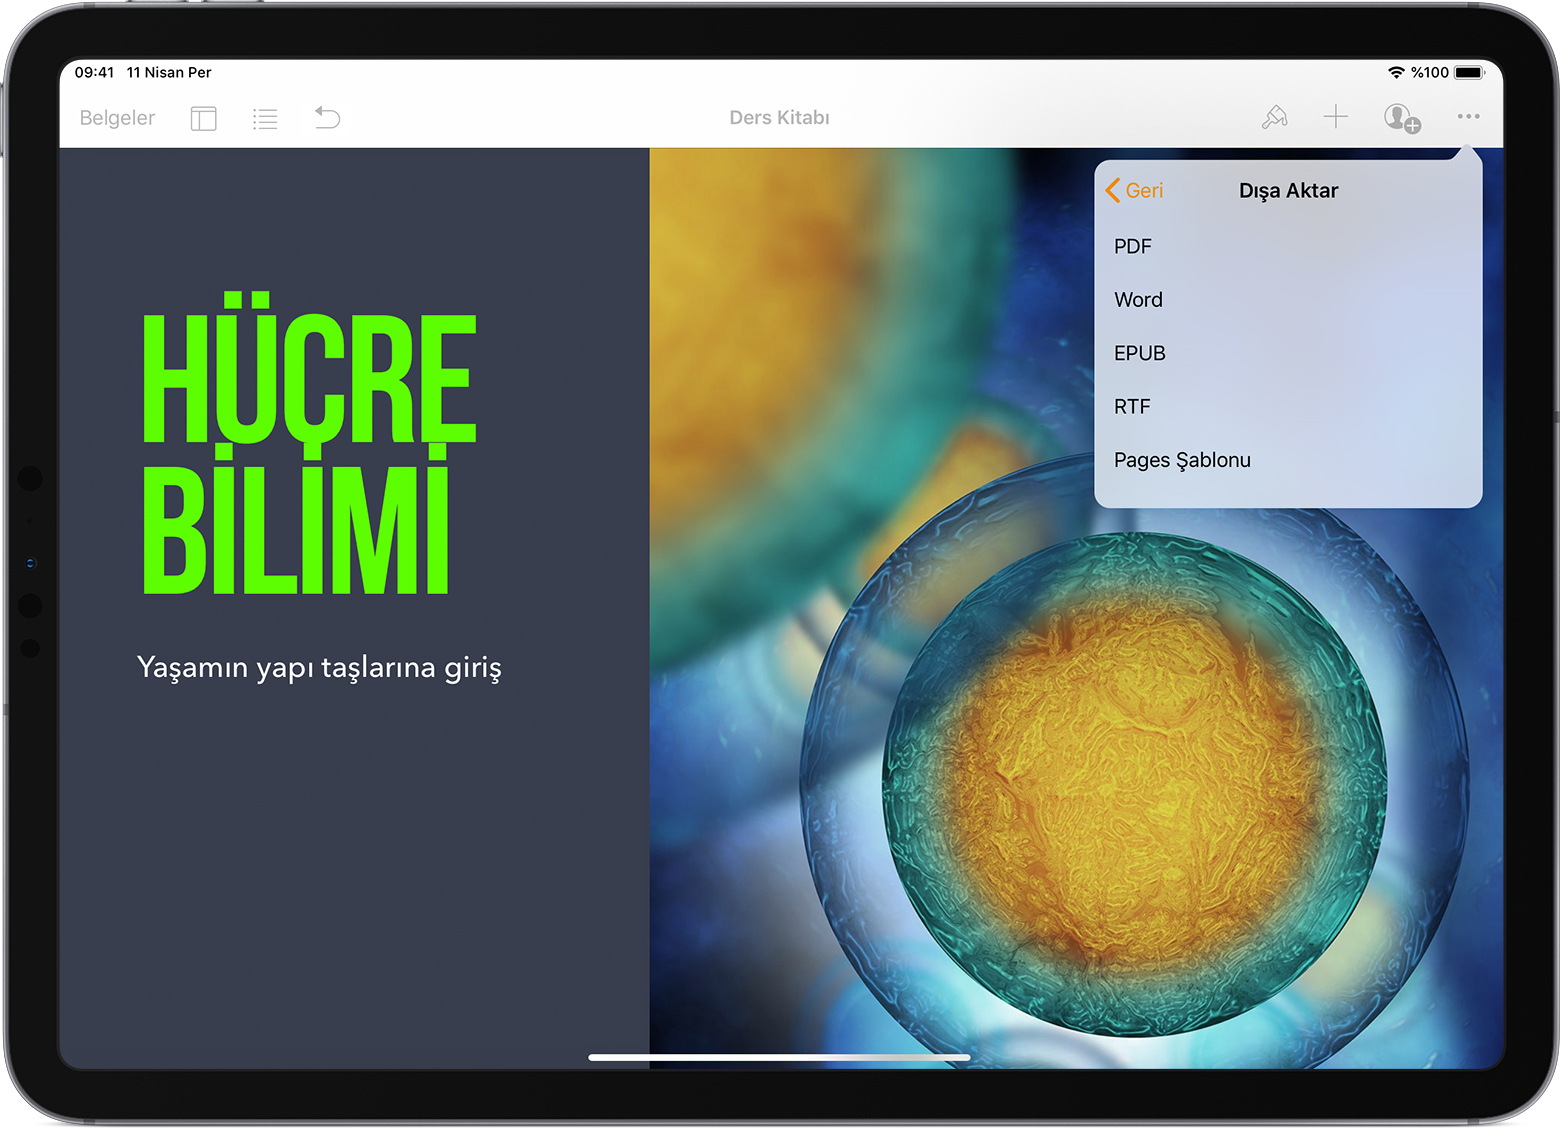Choose PDF export format
Image resolution: width=1560 pixels, height=1130 pixels.
[x=1133, y=246]
